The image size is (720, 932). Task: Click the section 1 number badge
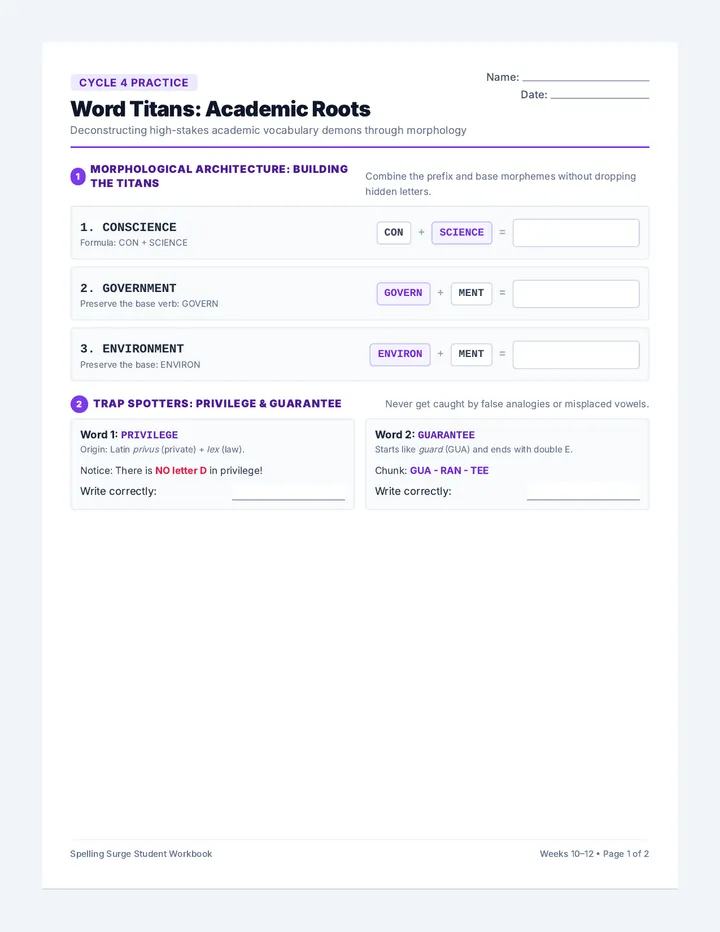(78, 176)
